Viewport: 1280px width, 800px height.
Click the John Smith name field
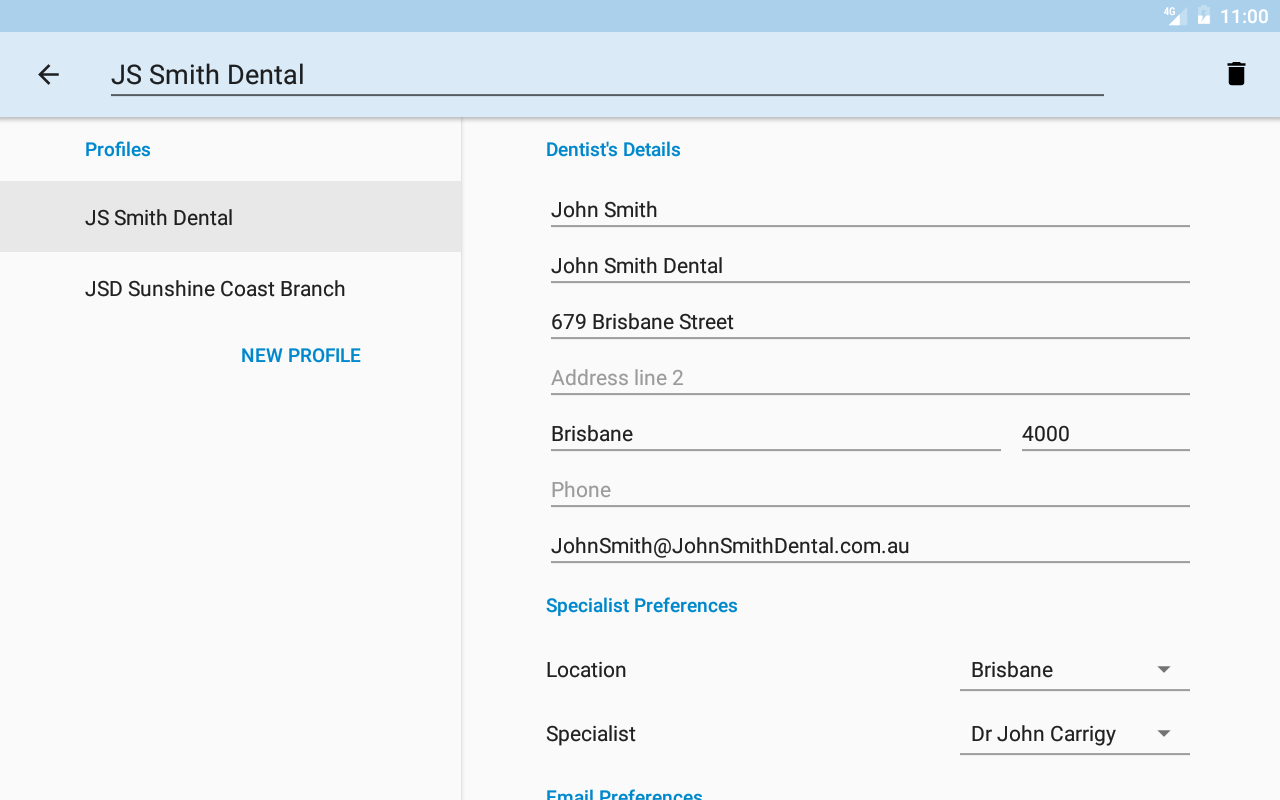868,210
